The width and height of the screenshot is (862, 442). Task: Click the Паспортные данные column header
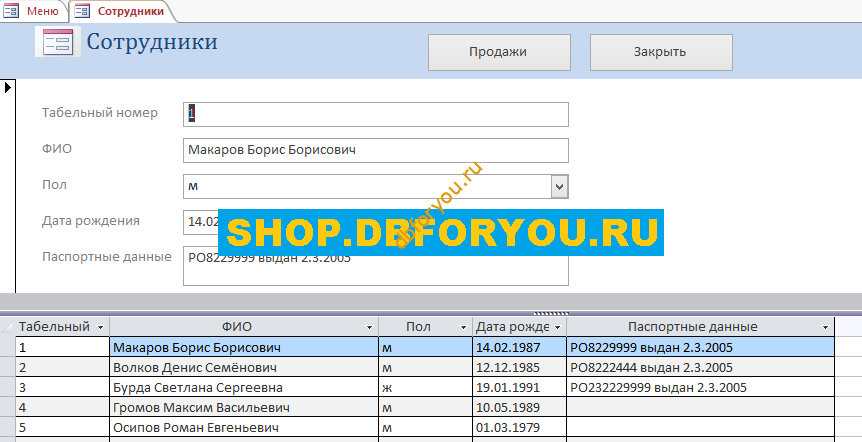[x=700, y=327]
